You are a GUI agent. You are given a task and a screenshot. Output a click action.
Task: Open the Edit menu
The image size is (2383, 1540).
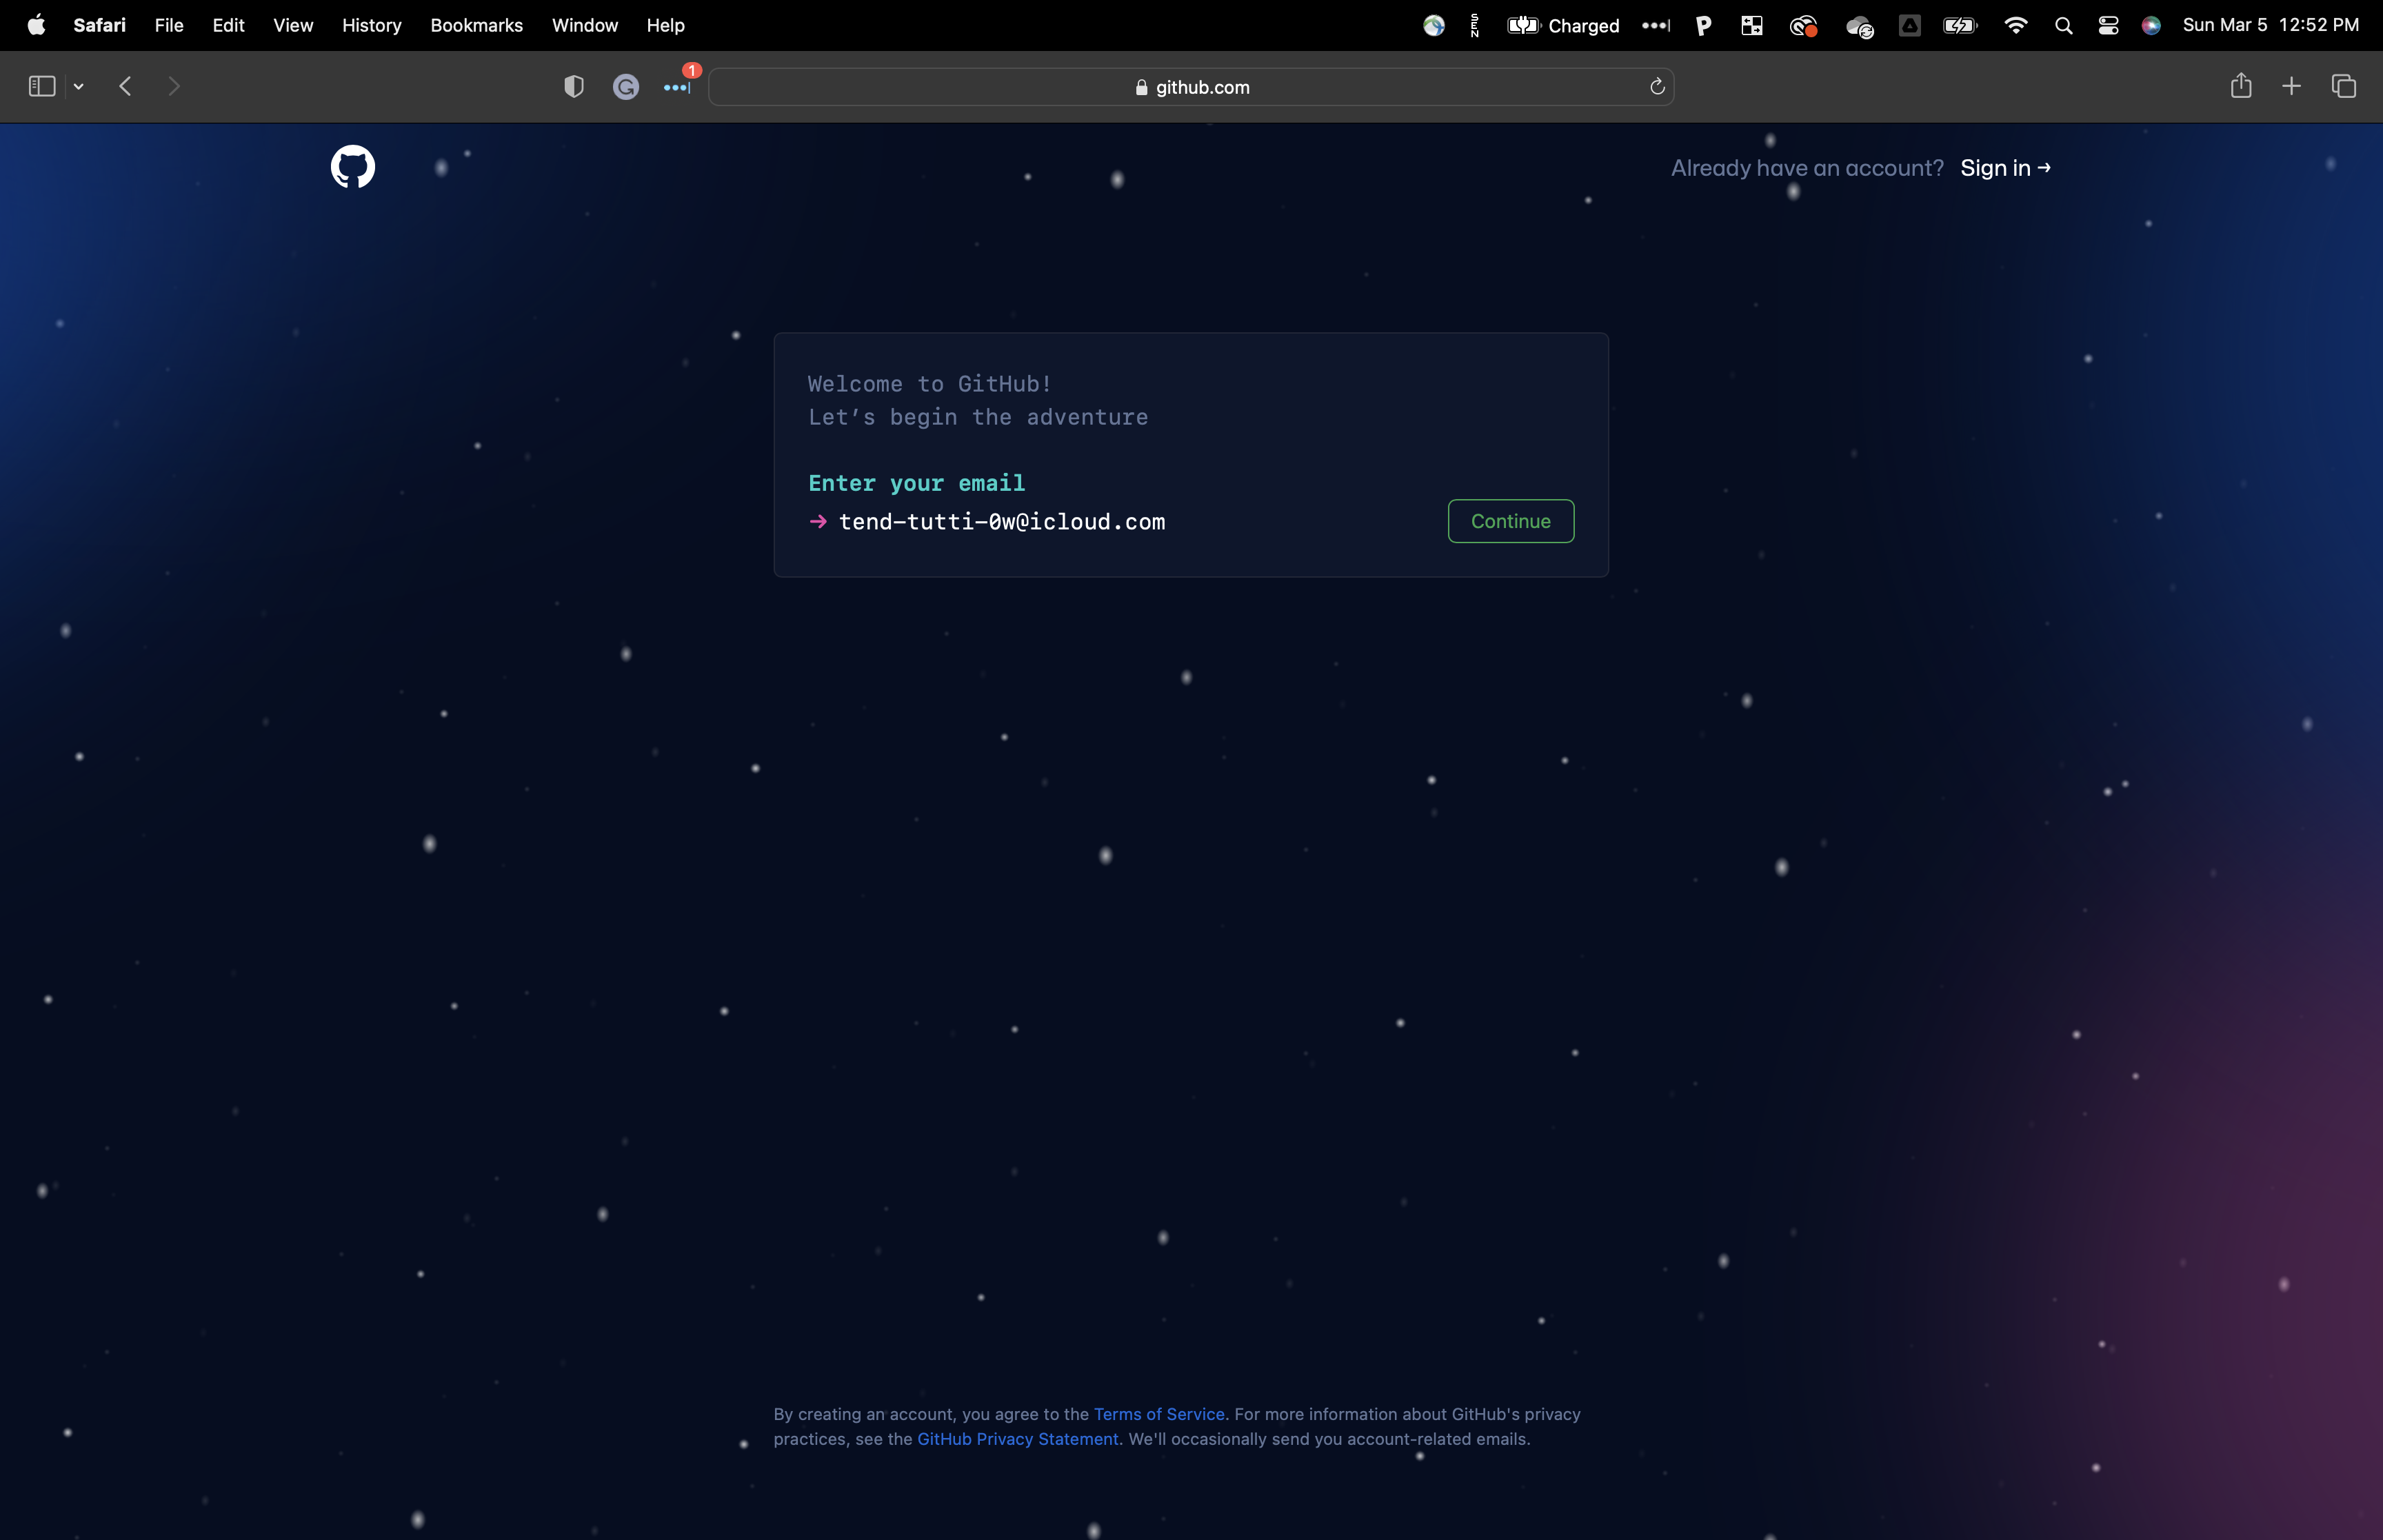coord(228,25)
